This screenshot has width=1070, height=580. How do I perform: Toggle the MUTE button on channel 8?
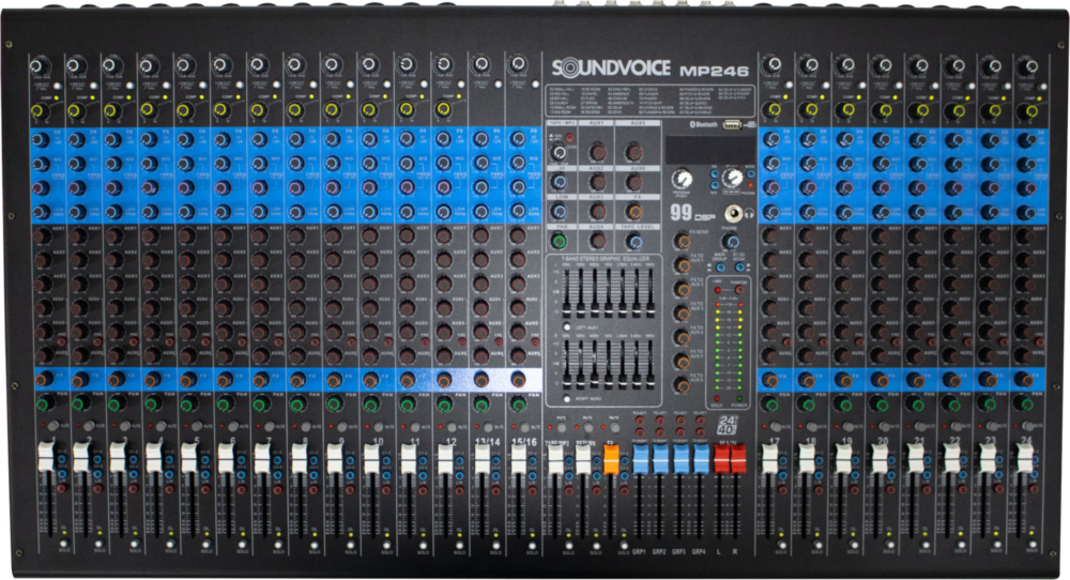coord(307,426)
